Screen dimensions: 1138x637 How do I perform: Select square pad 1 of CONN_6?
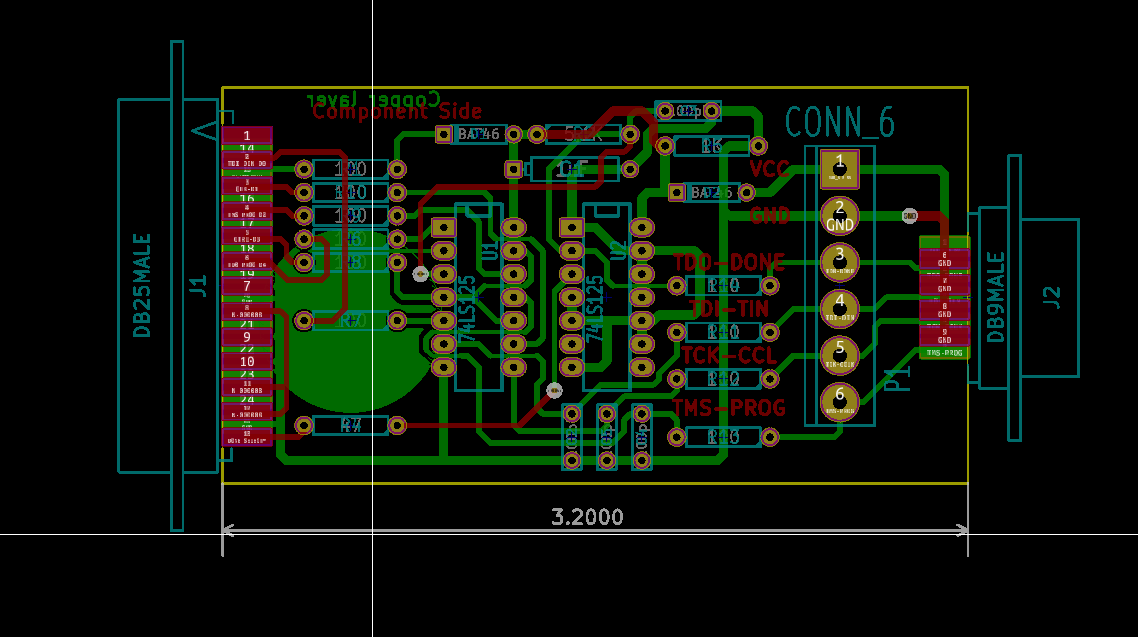point(840,169)
